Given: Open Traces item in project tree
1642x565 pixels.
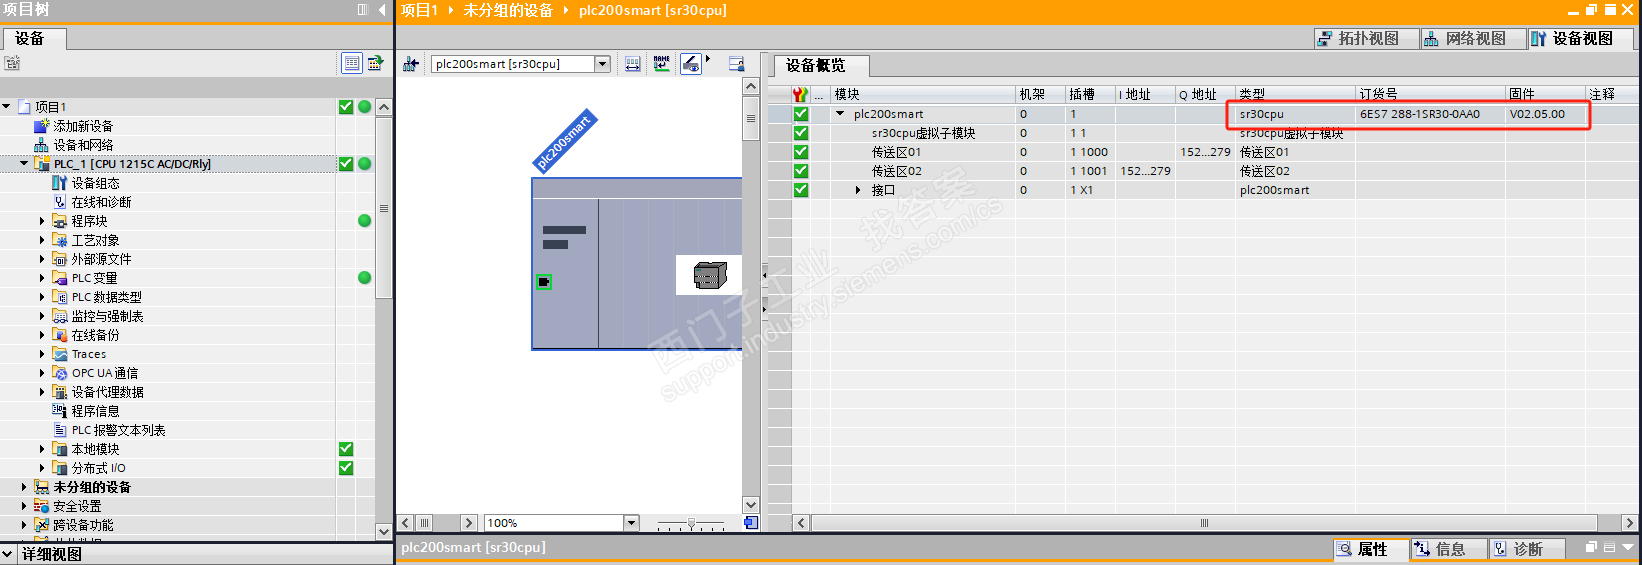Looking at the screenshot, I should 88,354.
